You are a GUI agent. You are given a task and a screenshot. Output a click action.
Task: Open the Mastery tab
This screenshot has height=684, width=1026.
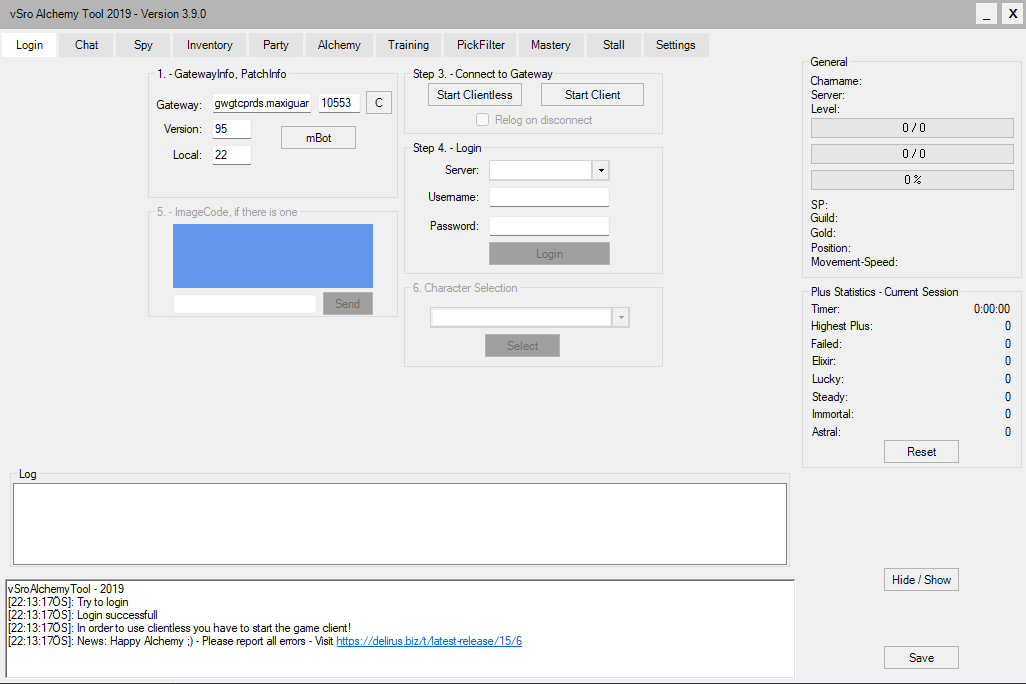click(550, 45)
